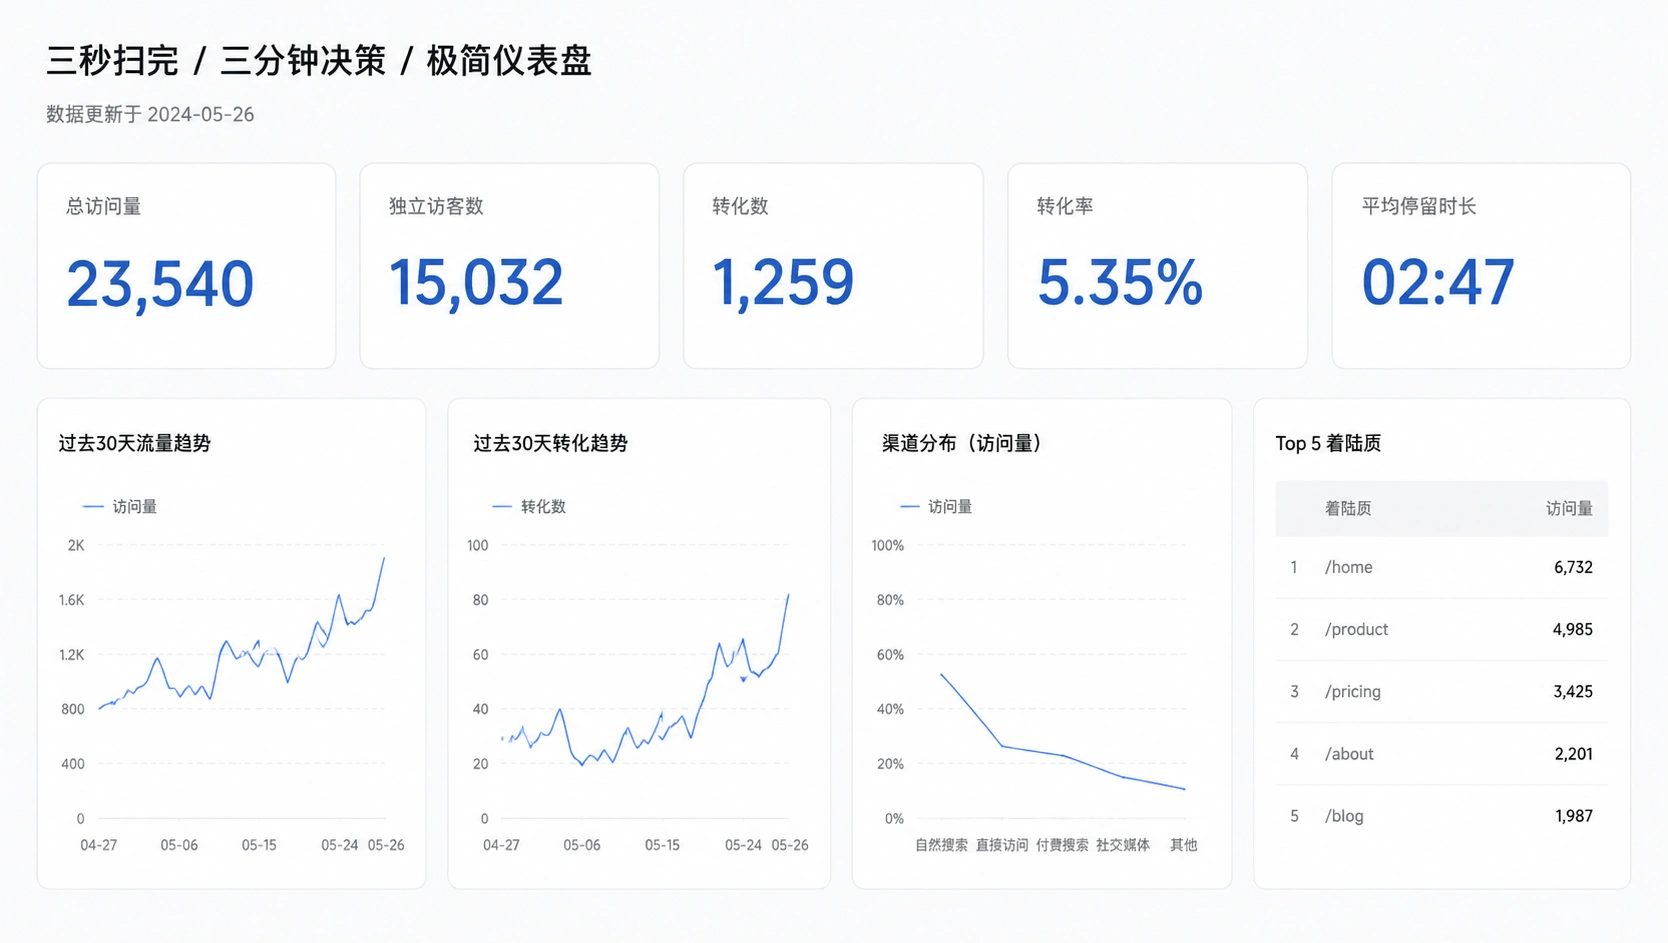Open the /about landing page row
The height and width of the screenshot is (943, 1668).
tap(1441, 754)
